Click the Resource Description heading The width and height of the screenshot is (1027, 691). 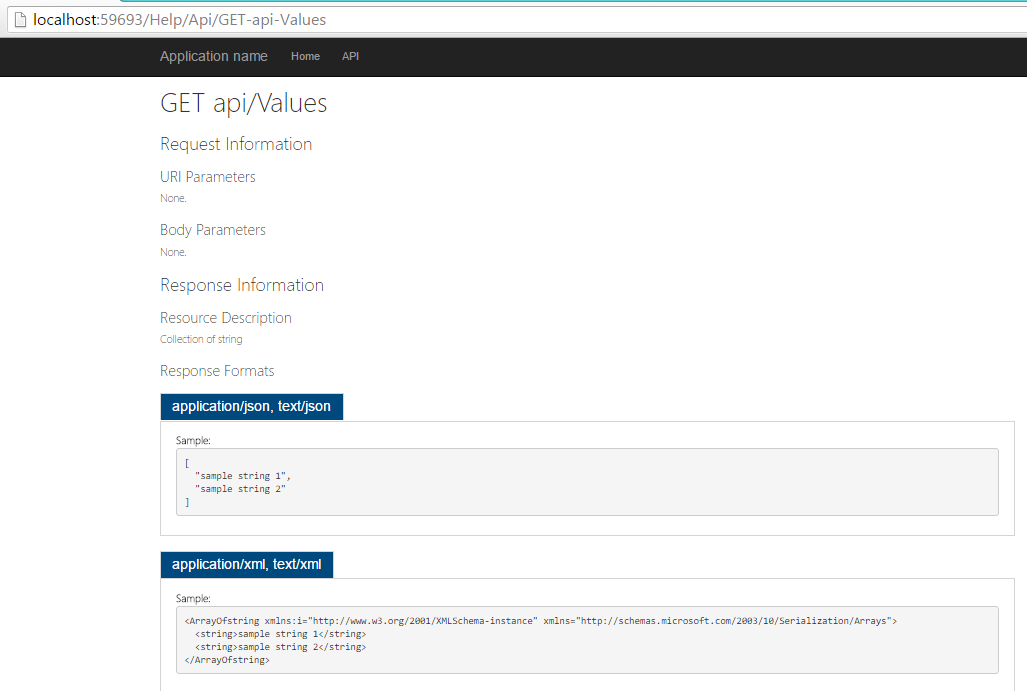(x=226, y=318)
